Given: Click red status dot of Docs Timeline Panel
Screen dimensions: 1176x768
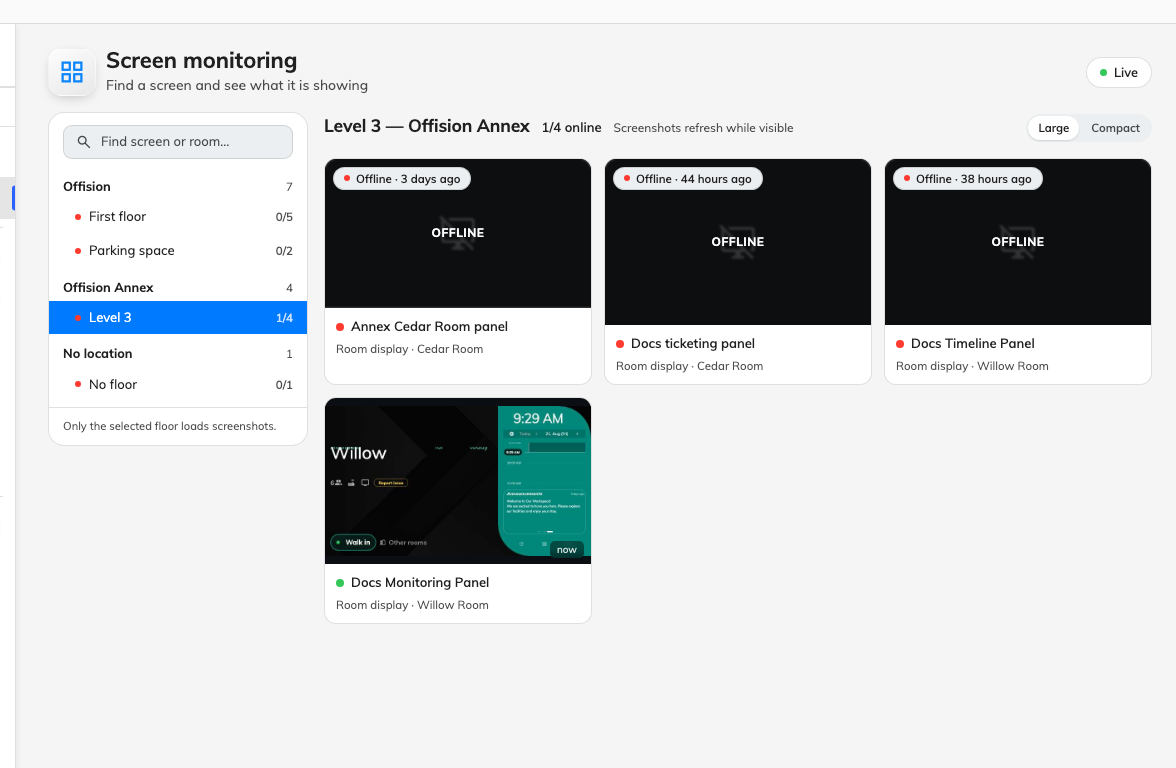Looking at the screenshot, I should coord(900,344).
